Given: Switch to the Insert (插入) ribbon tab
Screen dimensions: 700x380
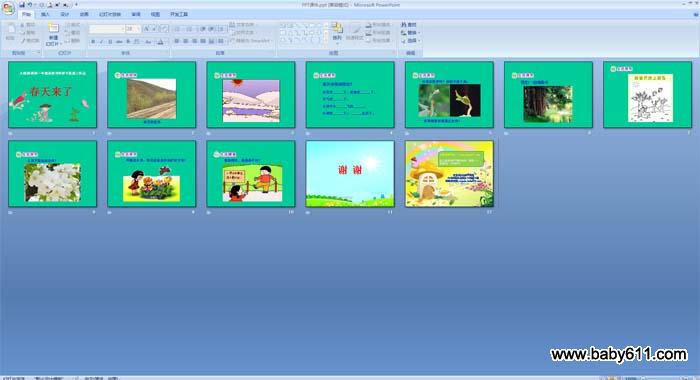Looking at the screenshot, I should [x=45, y=15].
